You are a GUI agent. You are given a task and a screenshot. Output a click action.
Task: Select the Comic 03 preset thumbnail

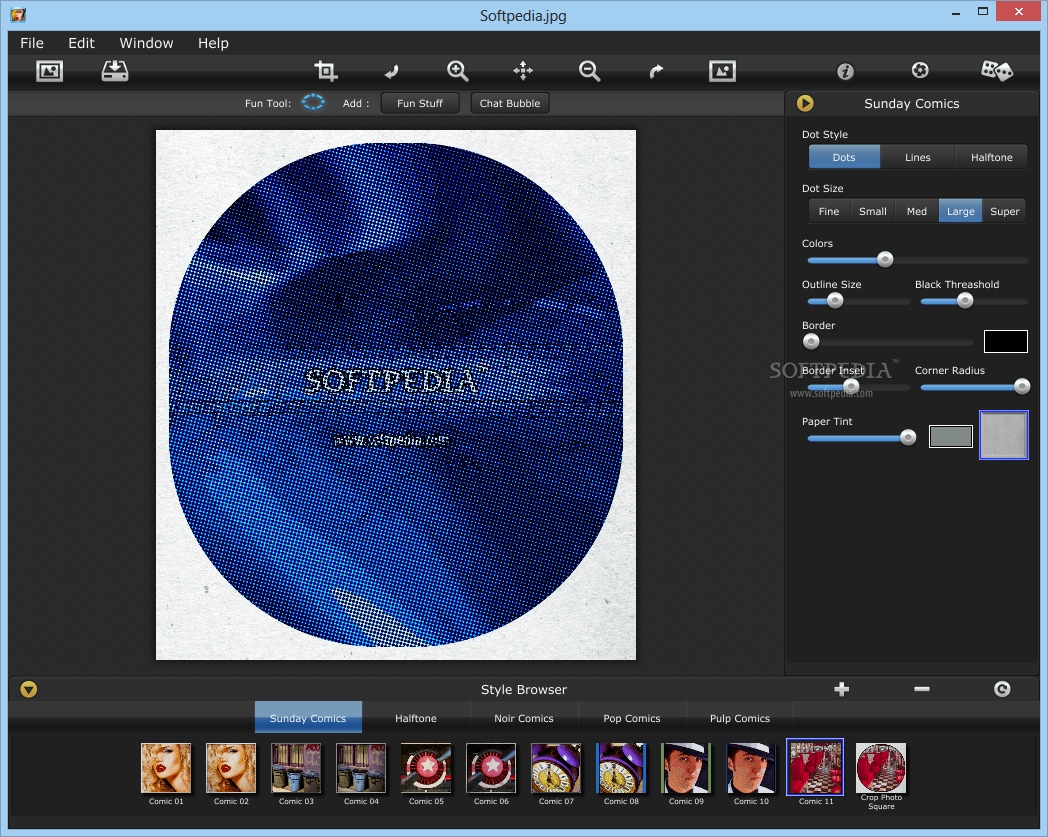[296, 768]
